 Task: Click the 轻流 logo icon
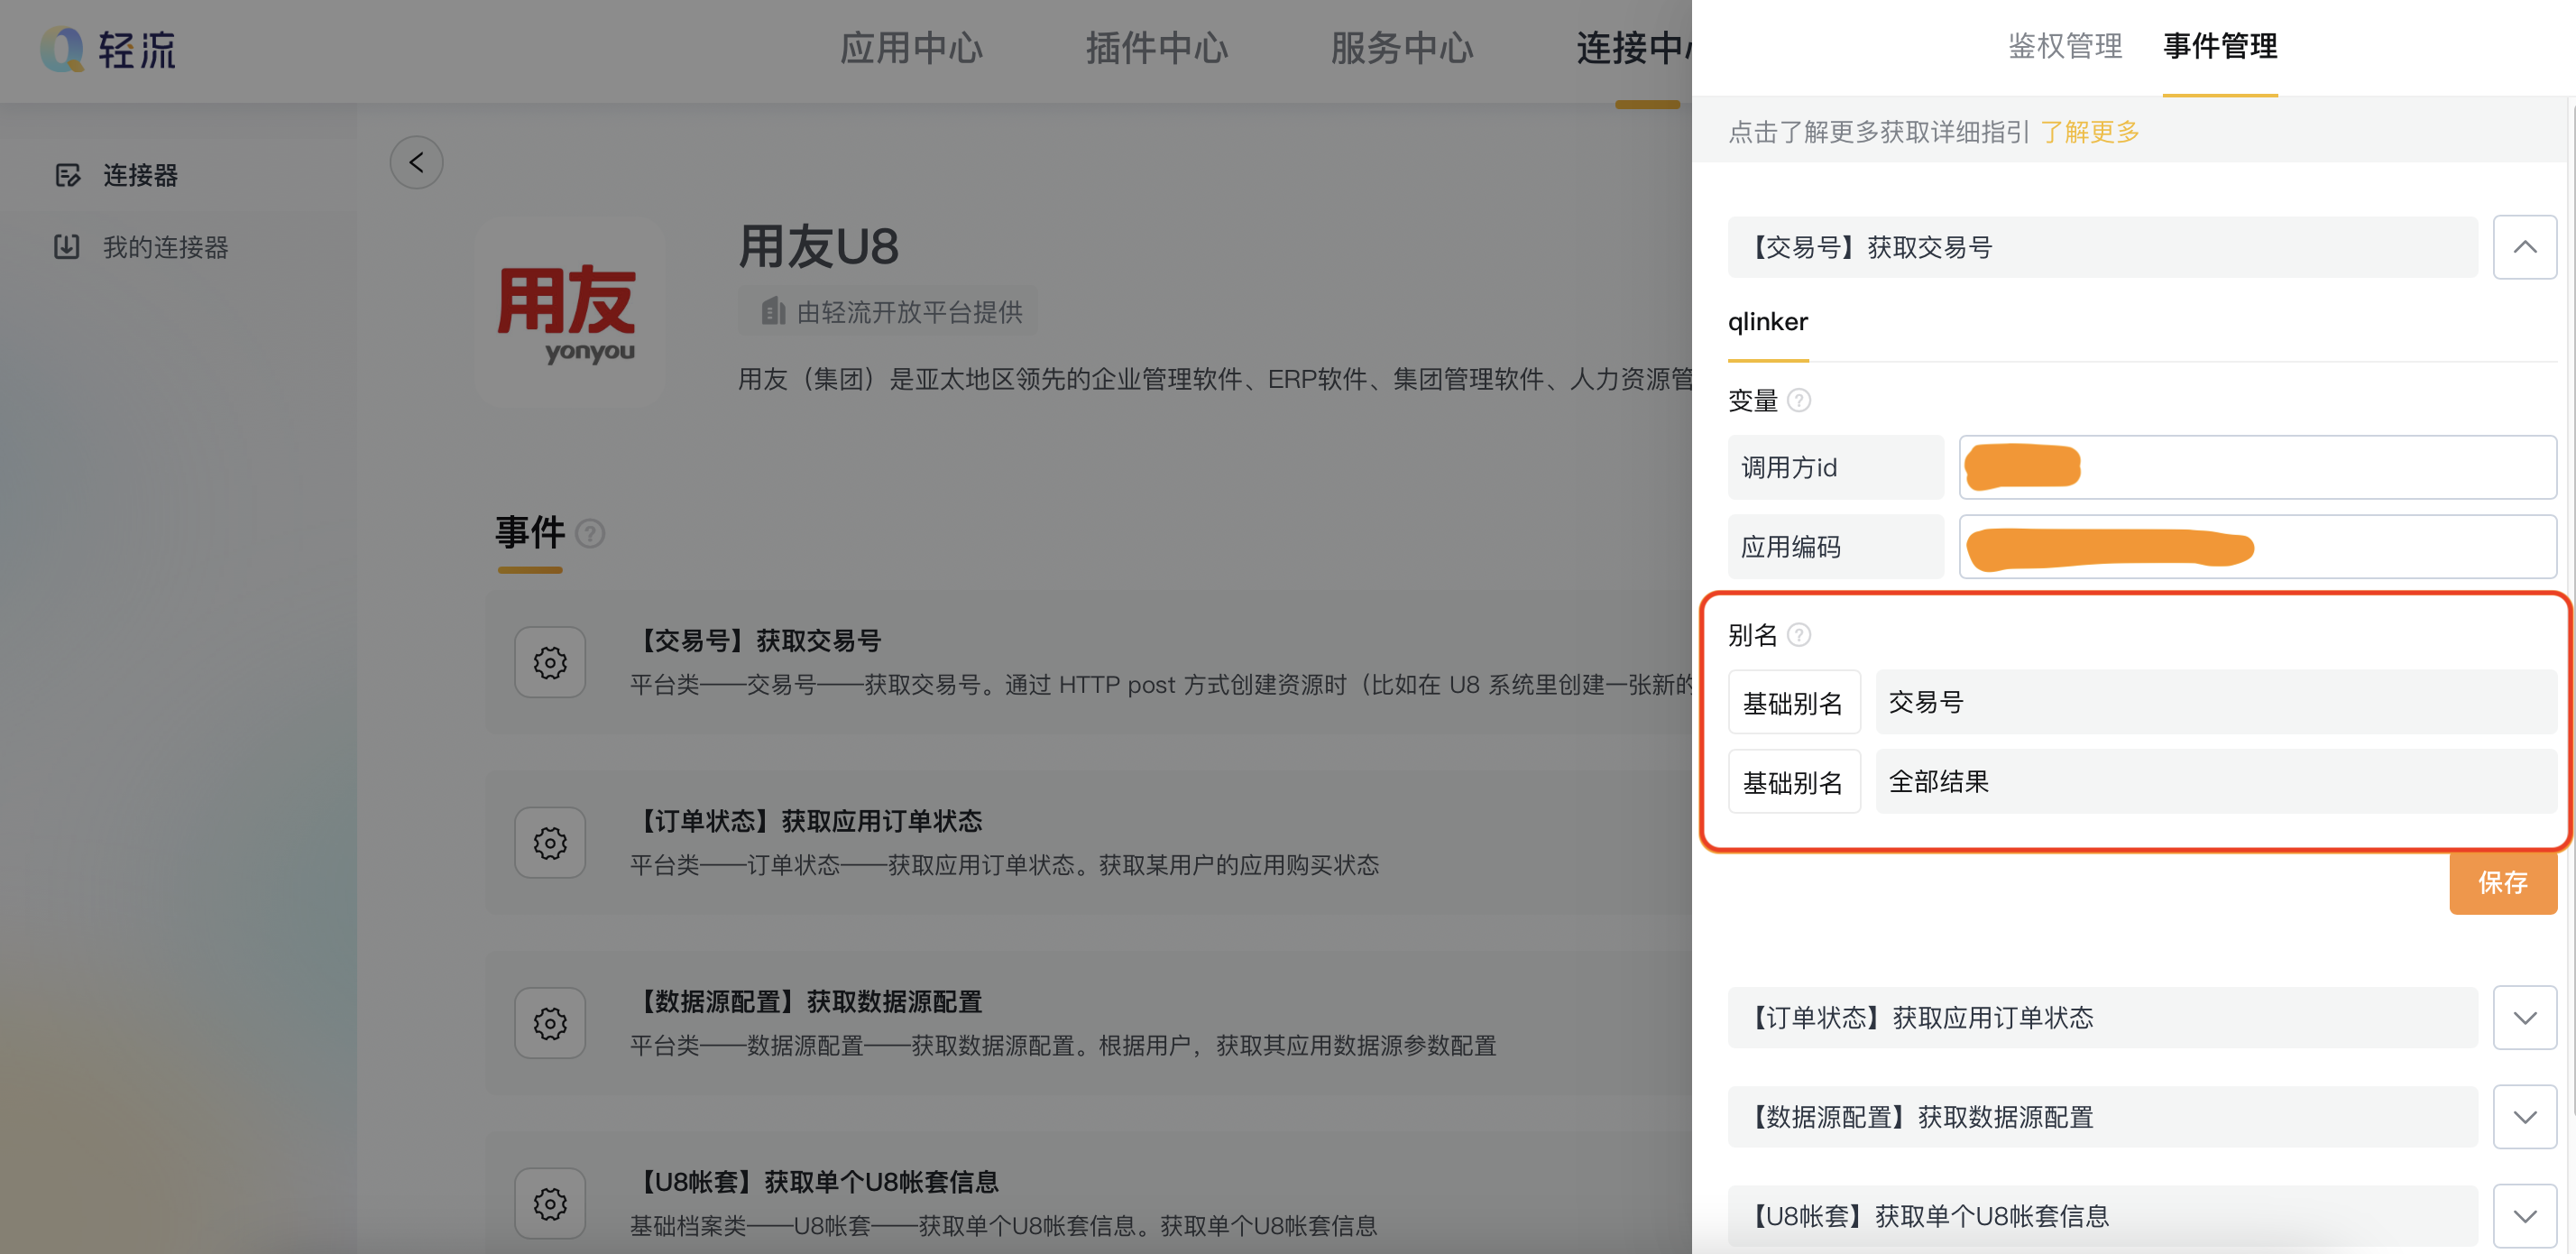pyautogui.click(x=62, y=49)
